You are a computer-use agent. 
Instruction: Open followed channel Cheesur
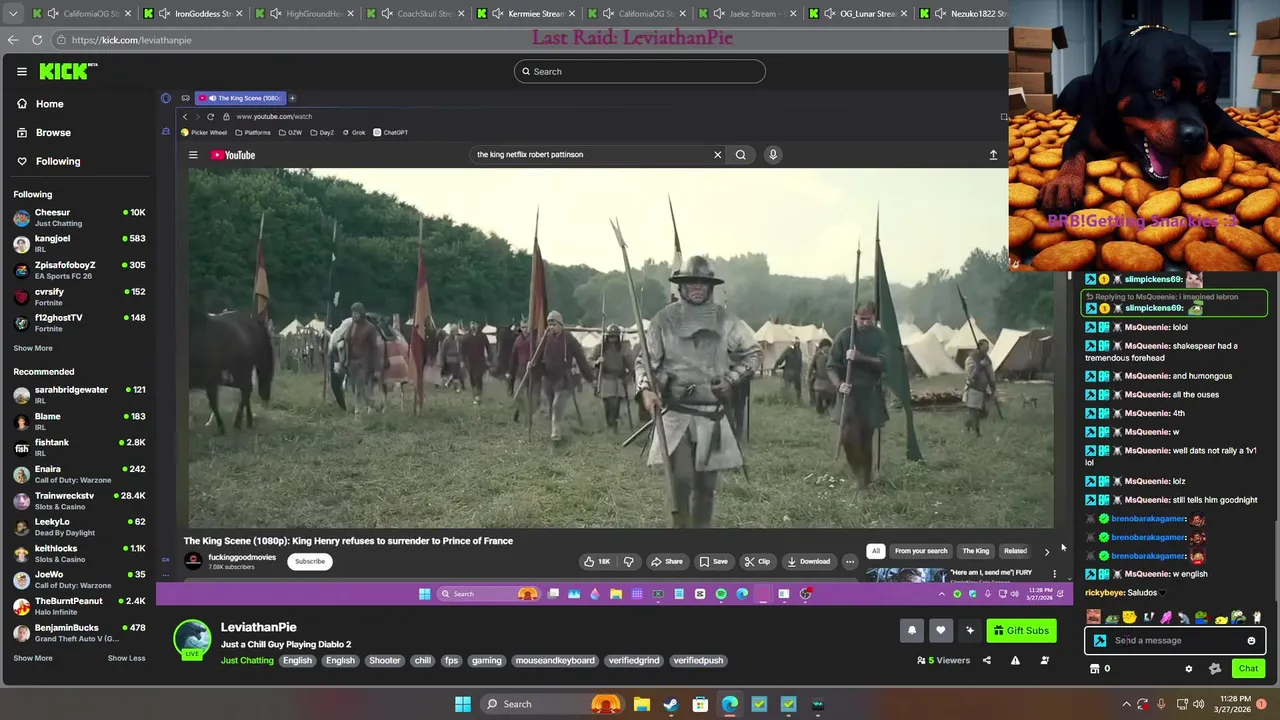pyautogui.click(x=79, y=217)
